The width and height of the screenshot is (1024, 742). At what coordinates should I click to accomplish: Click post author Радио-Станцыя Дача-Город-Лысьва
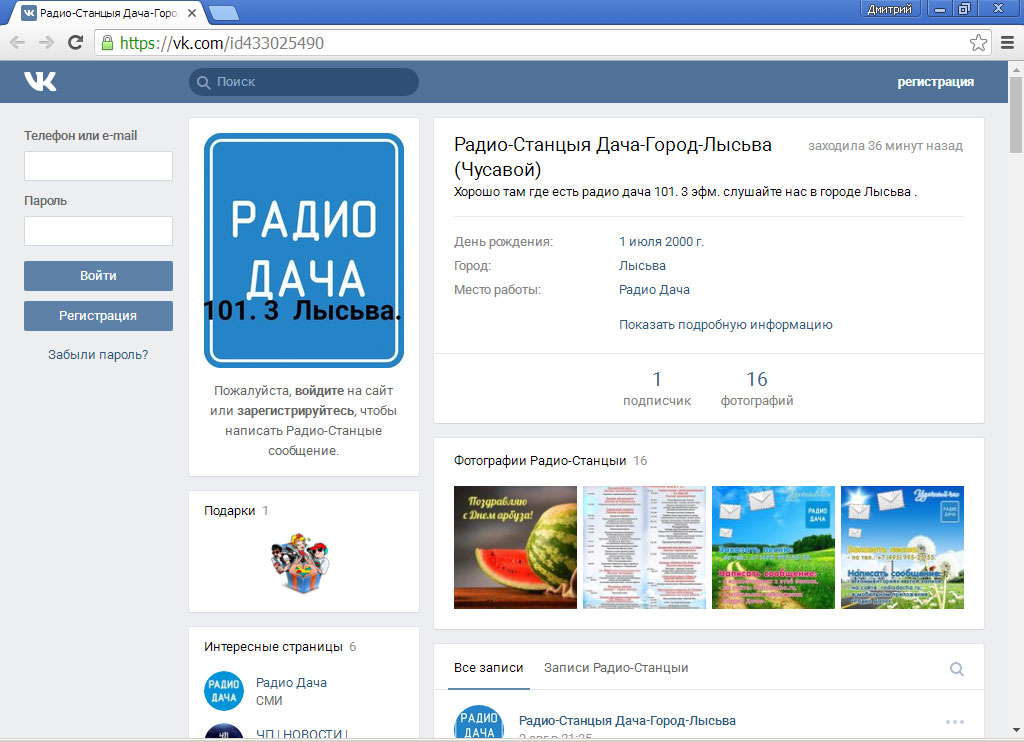[x=627, y=720]
